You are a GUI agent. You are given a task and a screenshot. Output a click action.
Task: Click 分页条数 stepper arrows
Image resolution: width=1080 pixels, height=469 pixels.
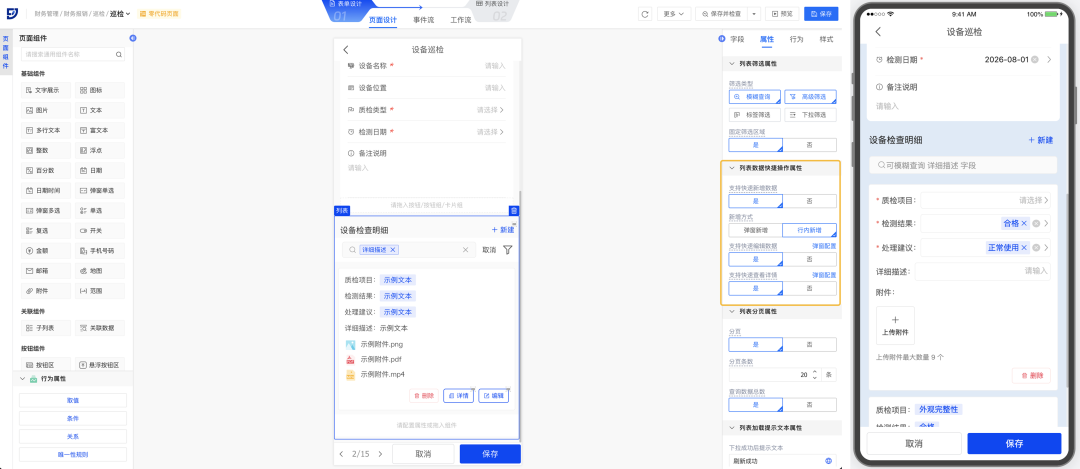coord(815,375)
